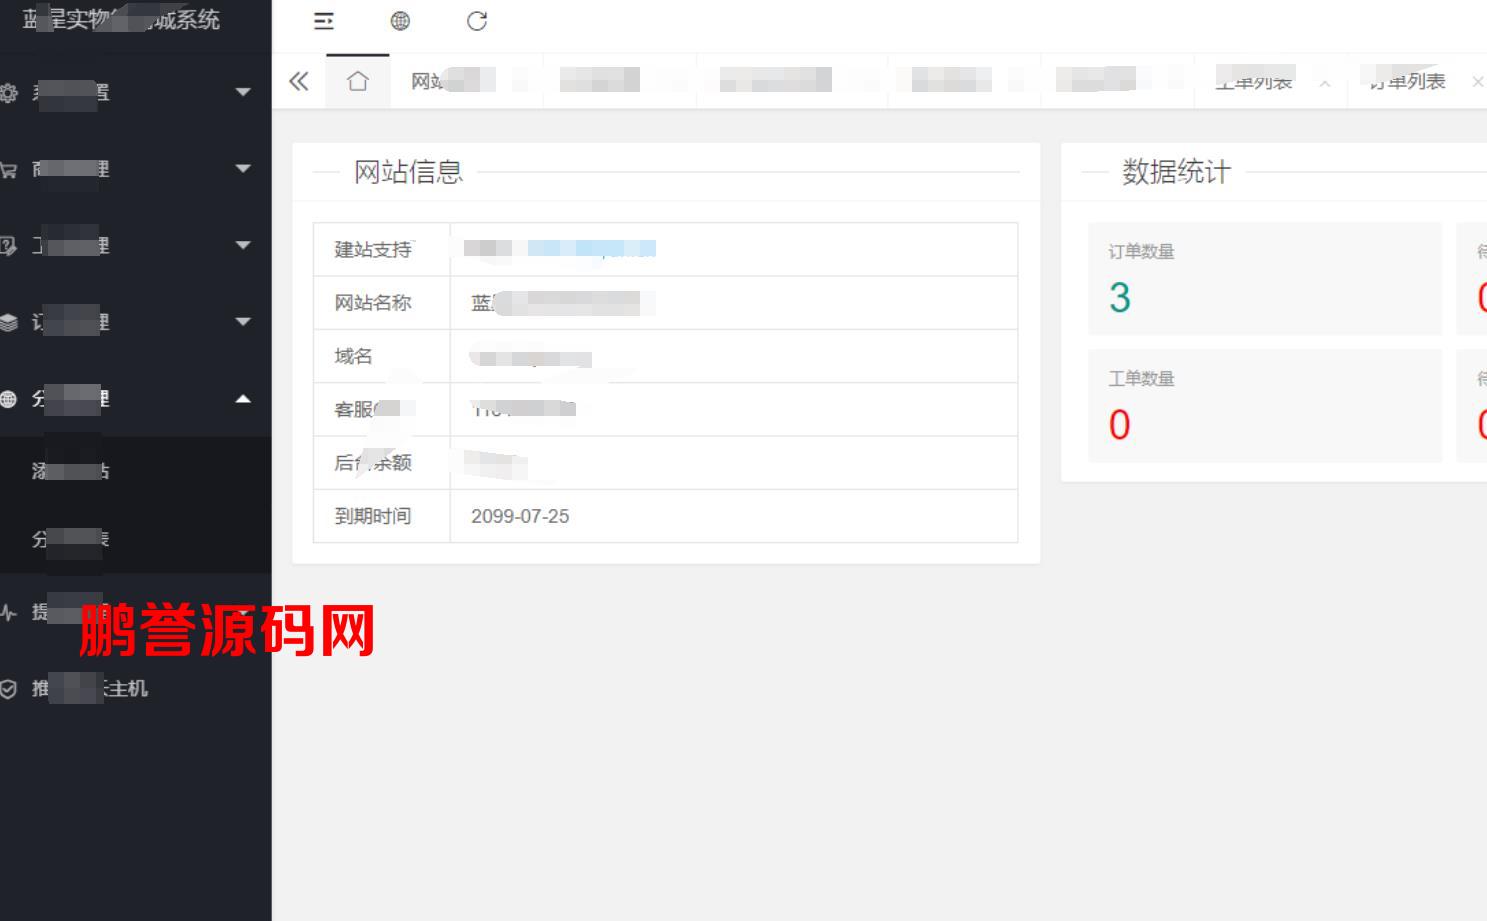The height and width of the screenshot is (921, 1487).
Task: Click the globe icon in sidebar
Action: 9,399
